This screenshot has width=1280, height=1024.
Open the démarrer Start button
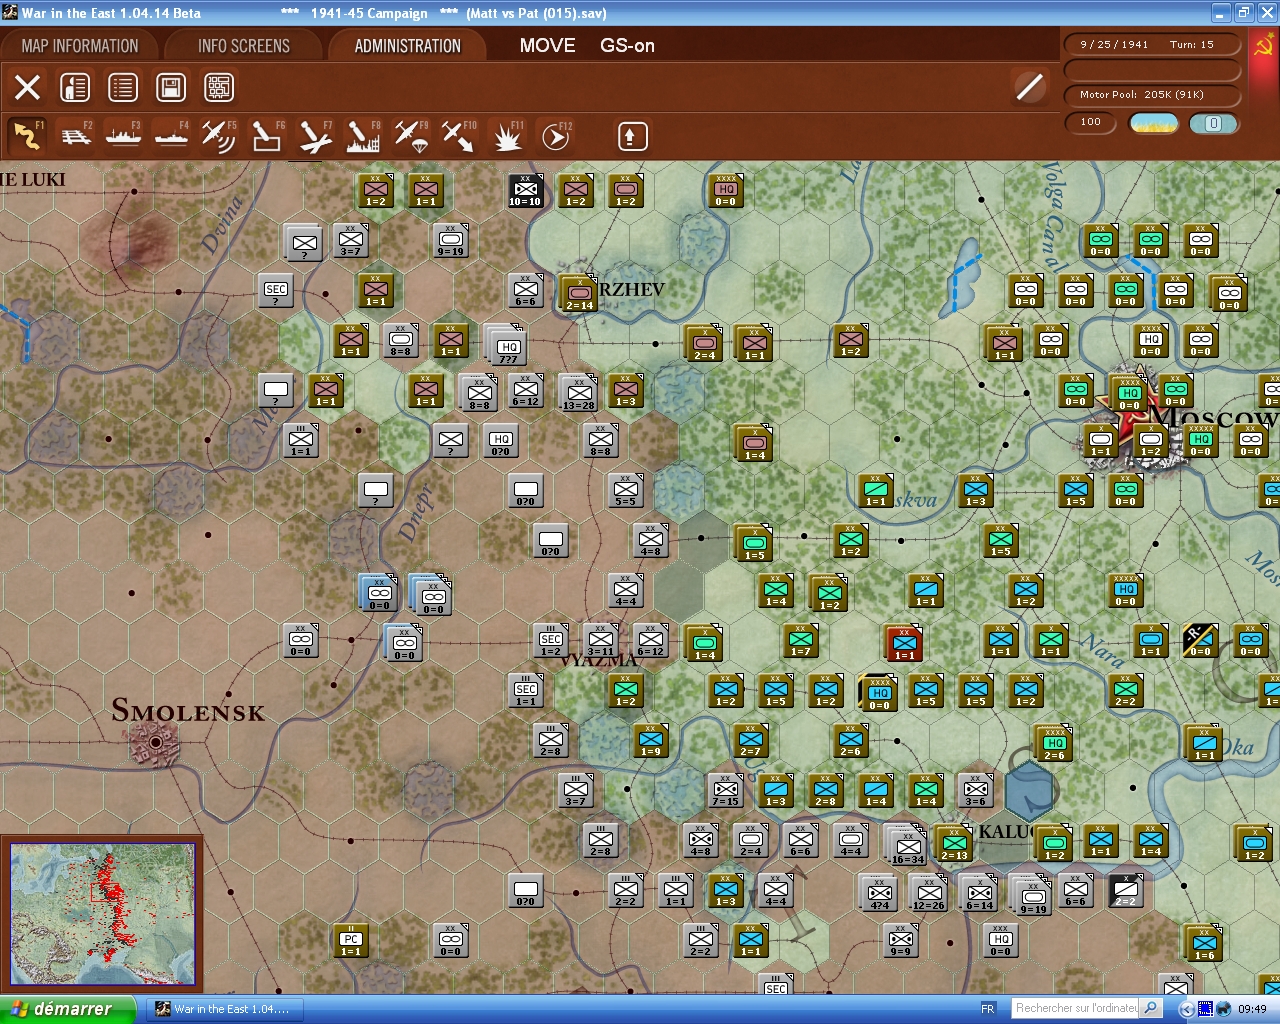point(67,1009)
